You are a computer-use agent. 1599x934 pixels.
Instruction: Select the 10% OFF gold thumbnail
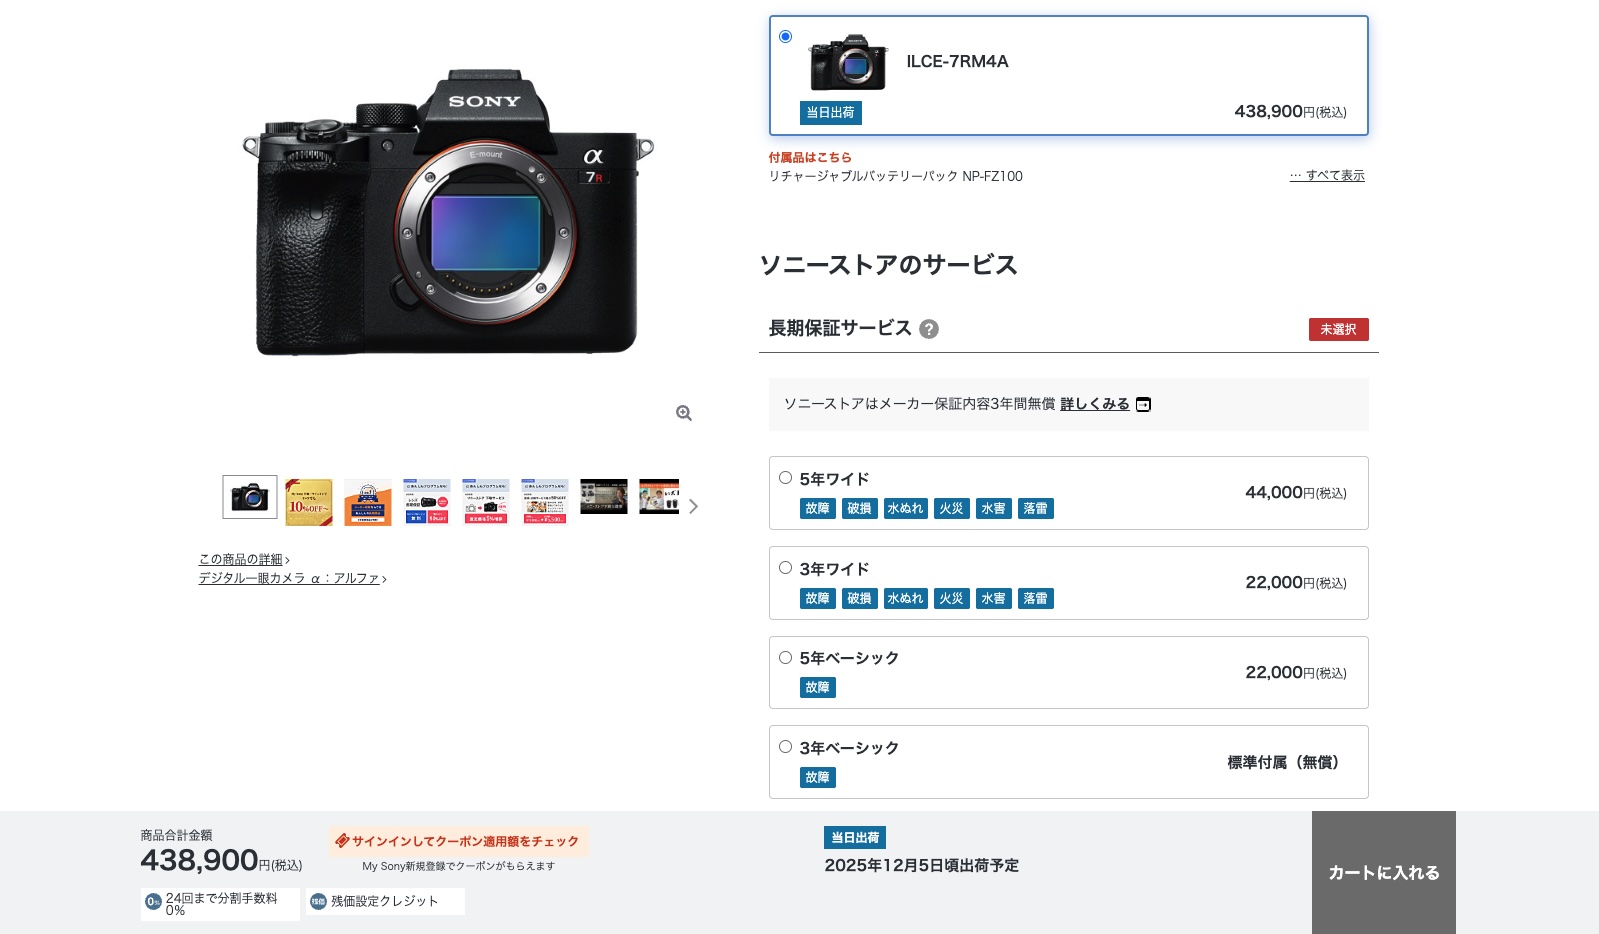click(x=309, y=501)
